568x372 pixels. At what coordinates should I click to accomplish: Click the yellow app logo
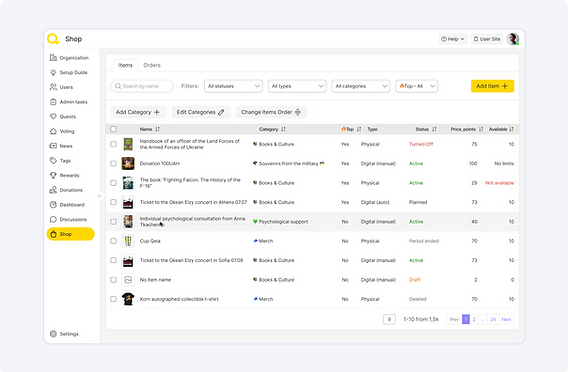coord(53,39)
